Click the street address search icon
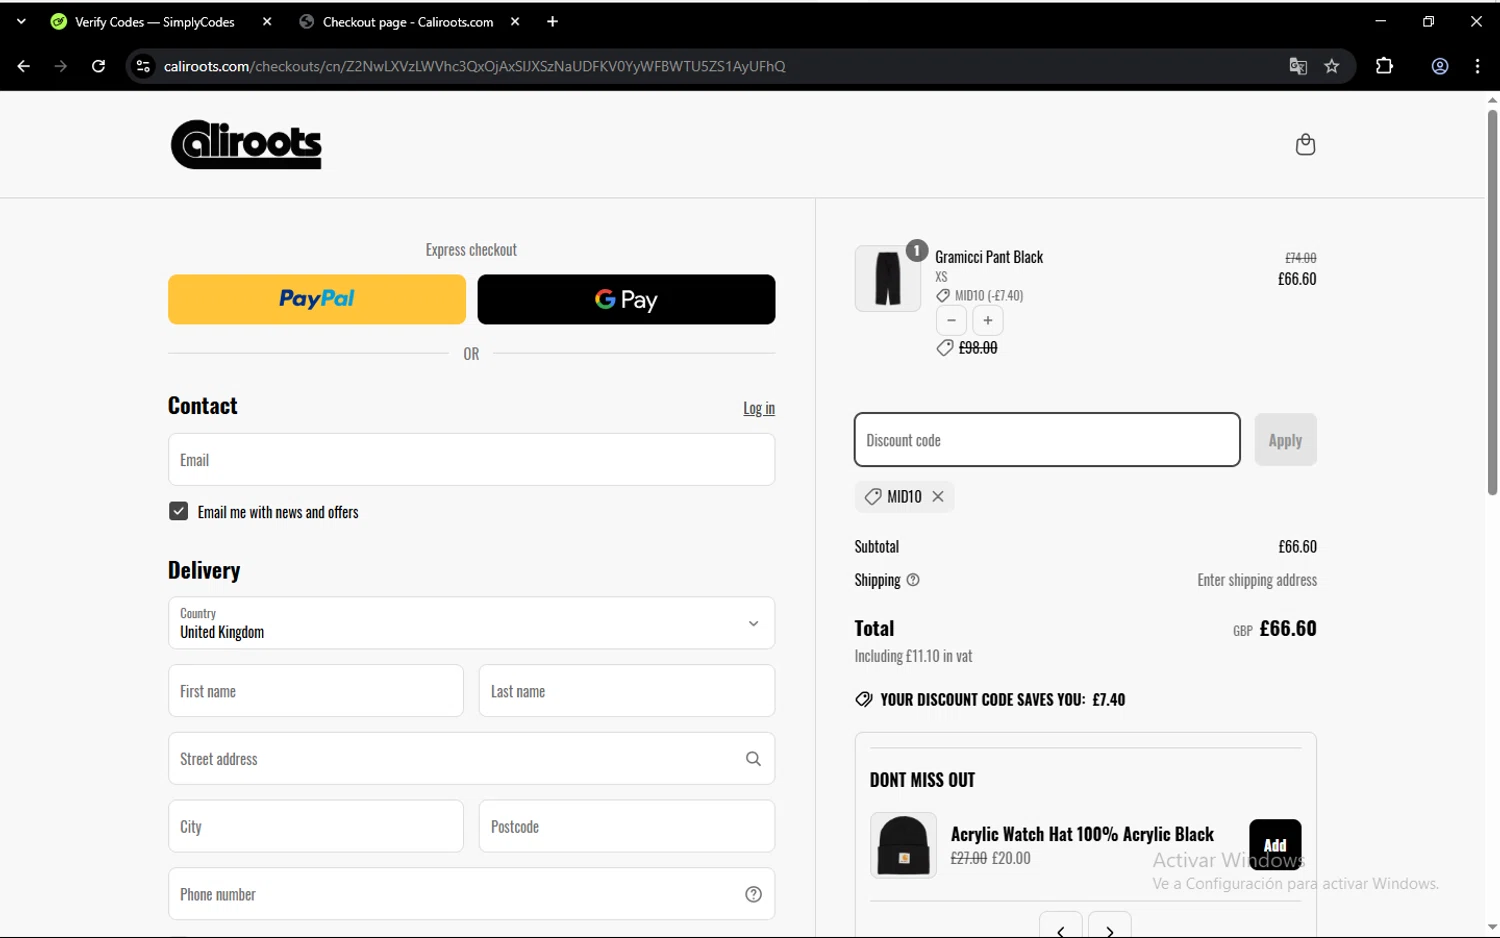The image size is (1500, 938). point(753,759)
